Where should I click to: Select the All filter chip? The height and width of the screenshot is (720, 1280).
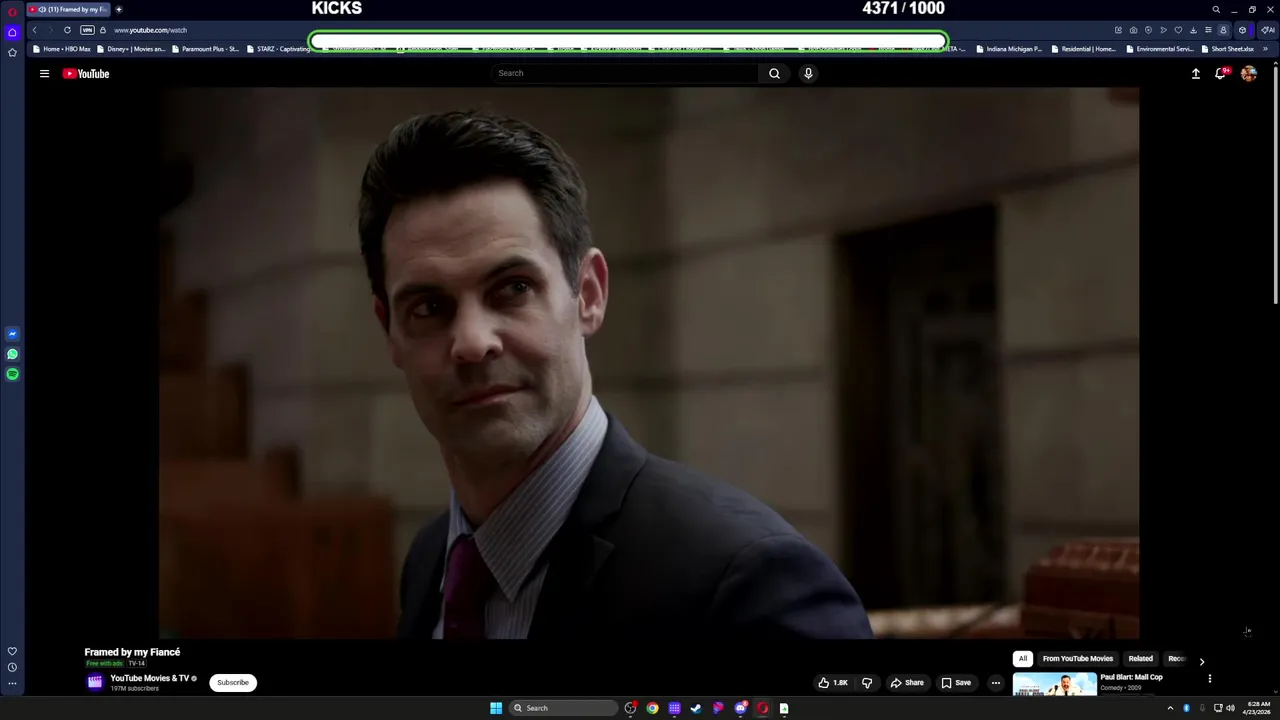[1022, 659]
